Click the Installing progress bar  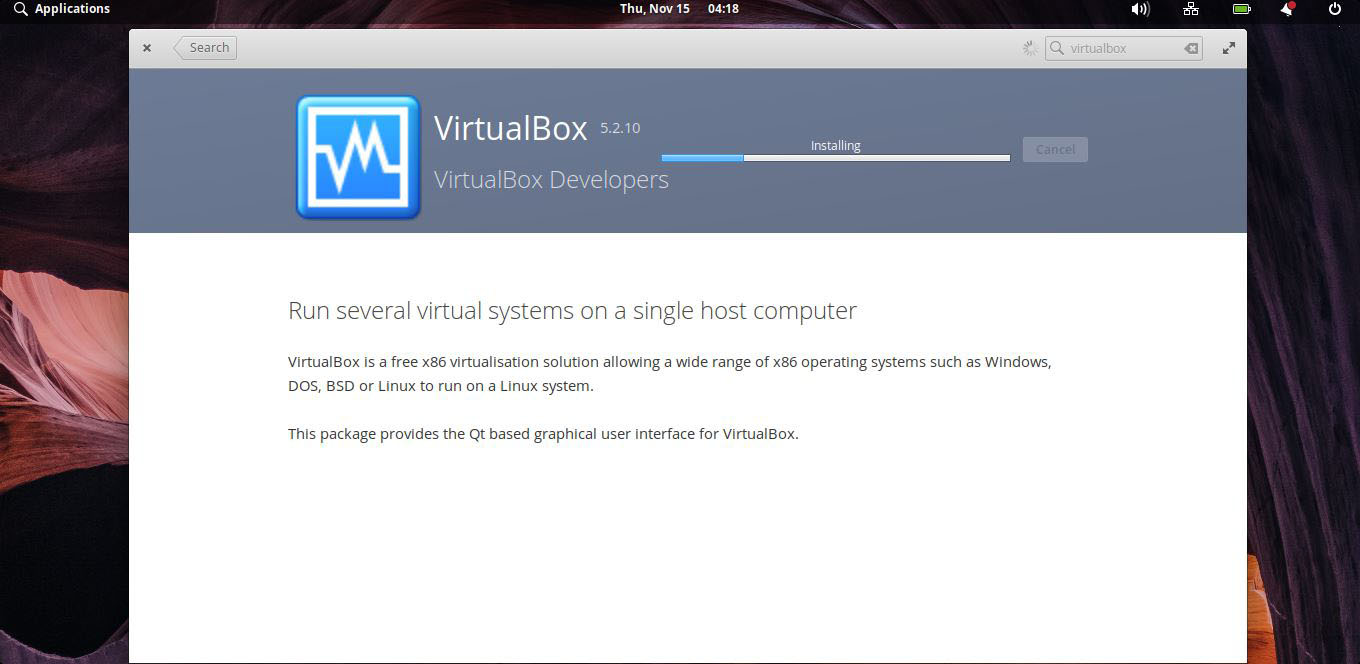tap(835, 157)
